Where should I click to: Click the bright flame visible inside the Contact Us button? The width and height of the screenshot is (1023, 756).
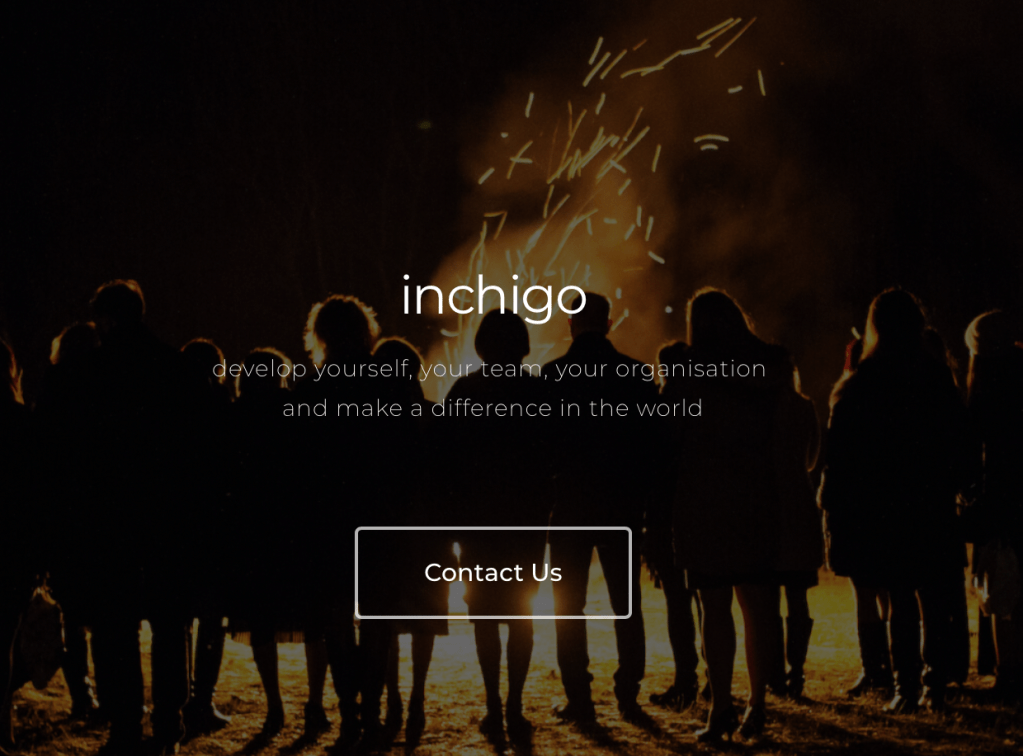click(x=457, y=577)
